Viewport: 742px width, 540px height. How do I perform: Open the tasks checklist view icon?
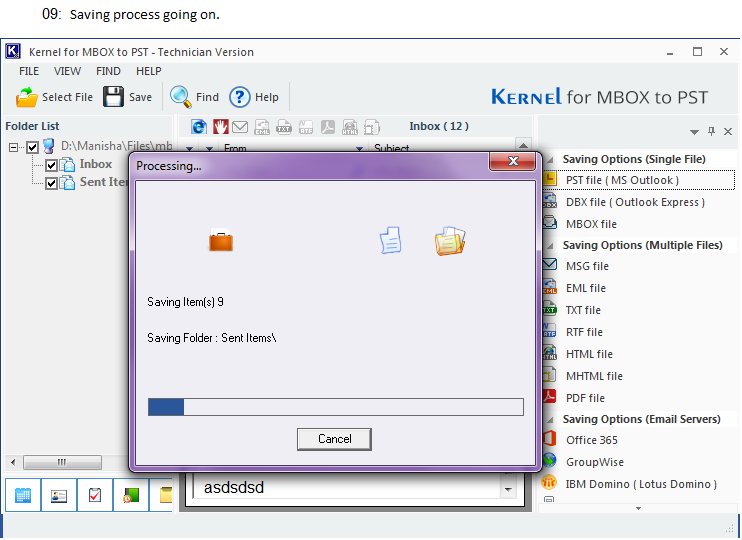coord(95,496)
